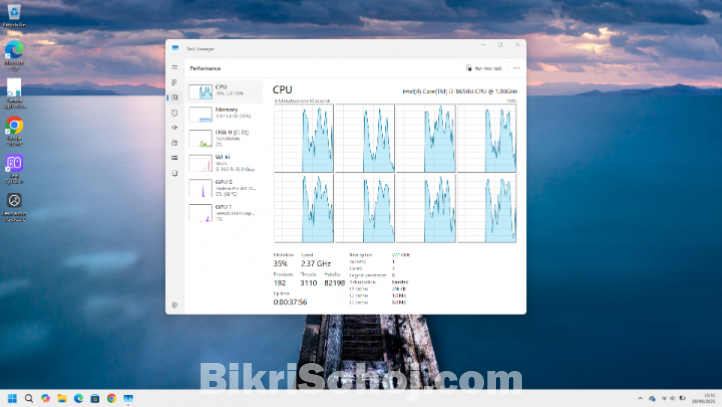Image resolution: width=722 pixels, height=407 pixels.
Task: Select the GPU 0 performance item
Action: click(225, 187)
